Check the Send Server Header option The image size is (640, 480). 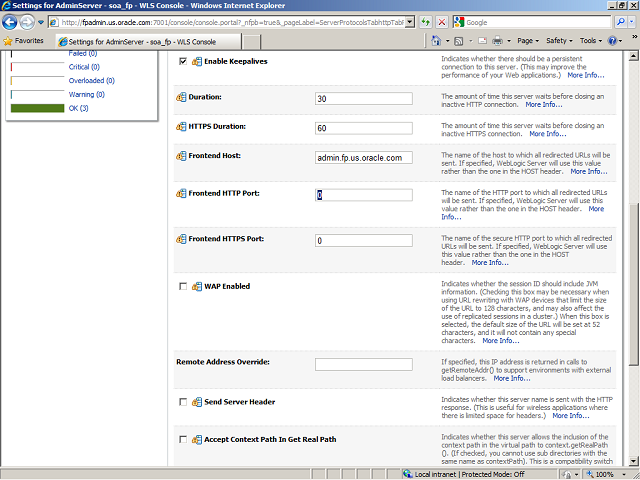point(183,402)
